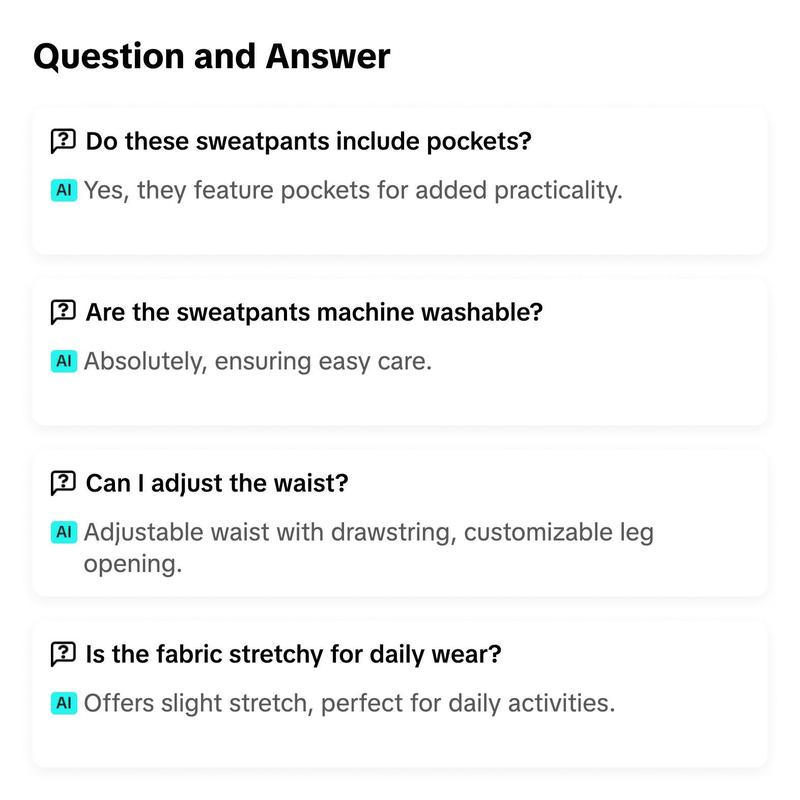
Task: Click the 'Question and Answer' heading
Action: tap(212, 56)
